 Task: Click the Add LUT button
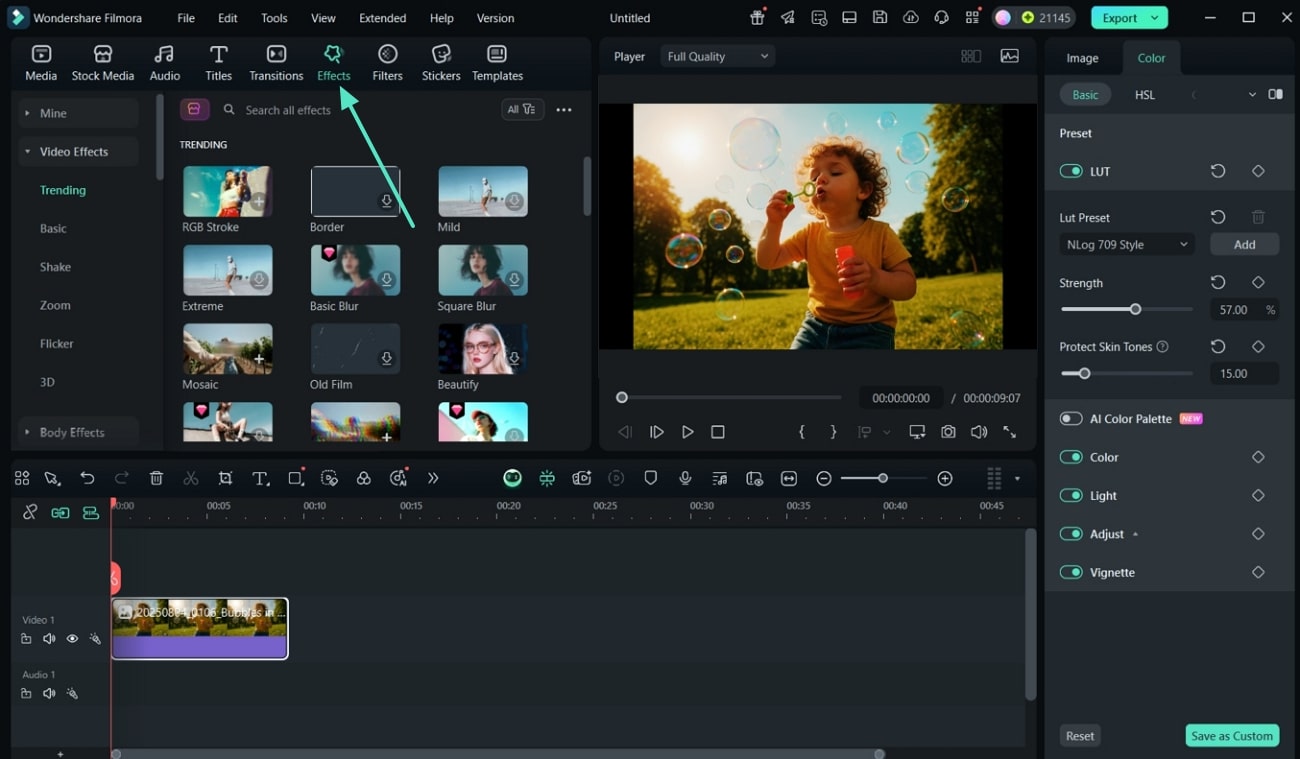coord(1244,244)
